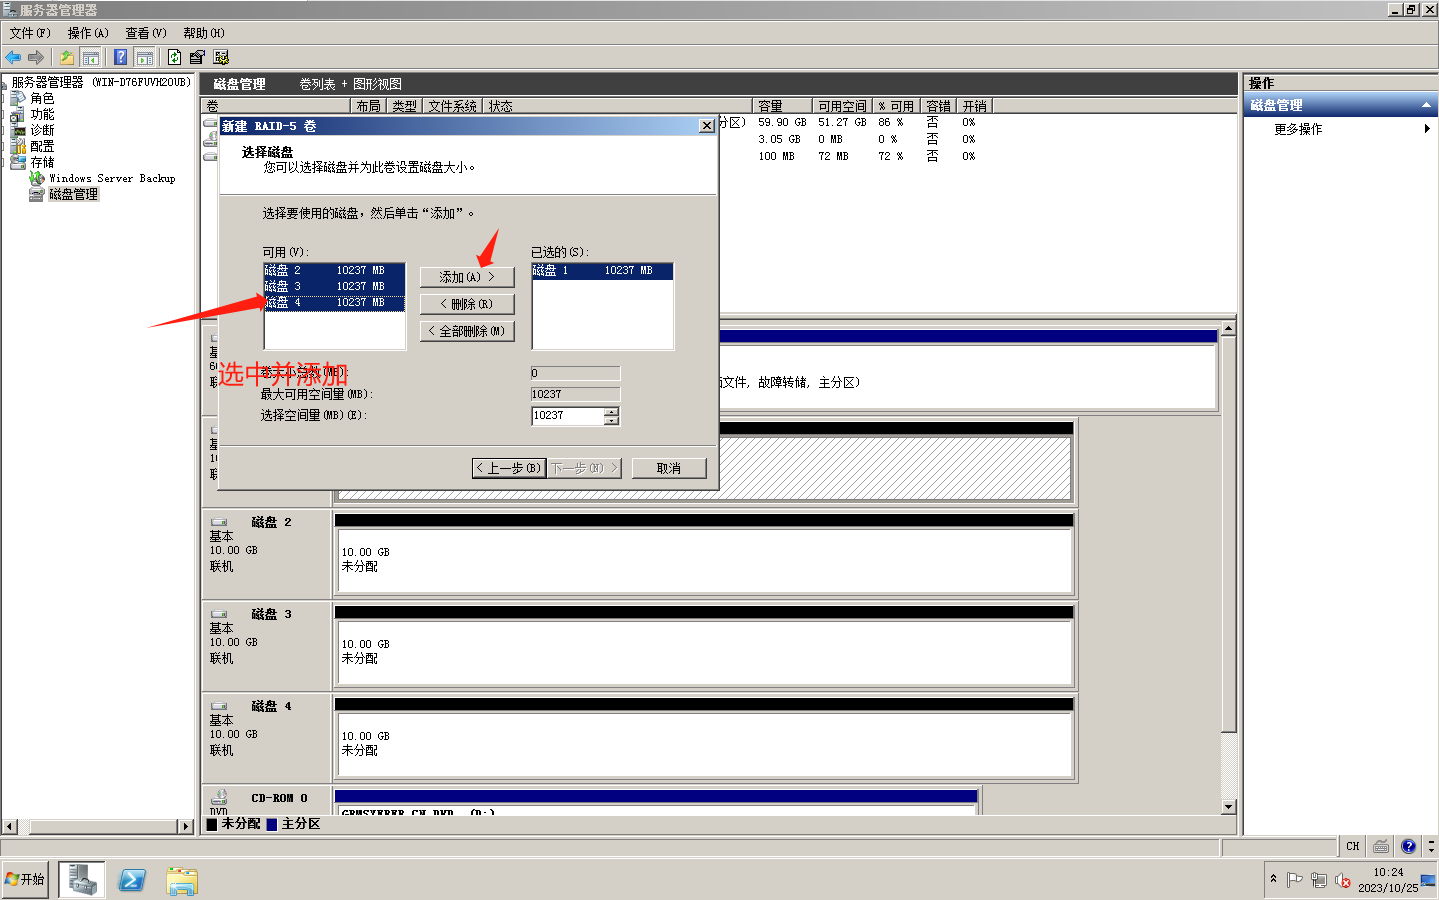Click the up one level folder icon
1439x900 pixels.
67,57
